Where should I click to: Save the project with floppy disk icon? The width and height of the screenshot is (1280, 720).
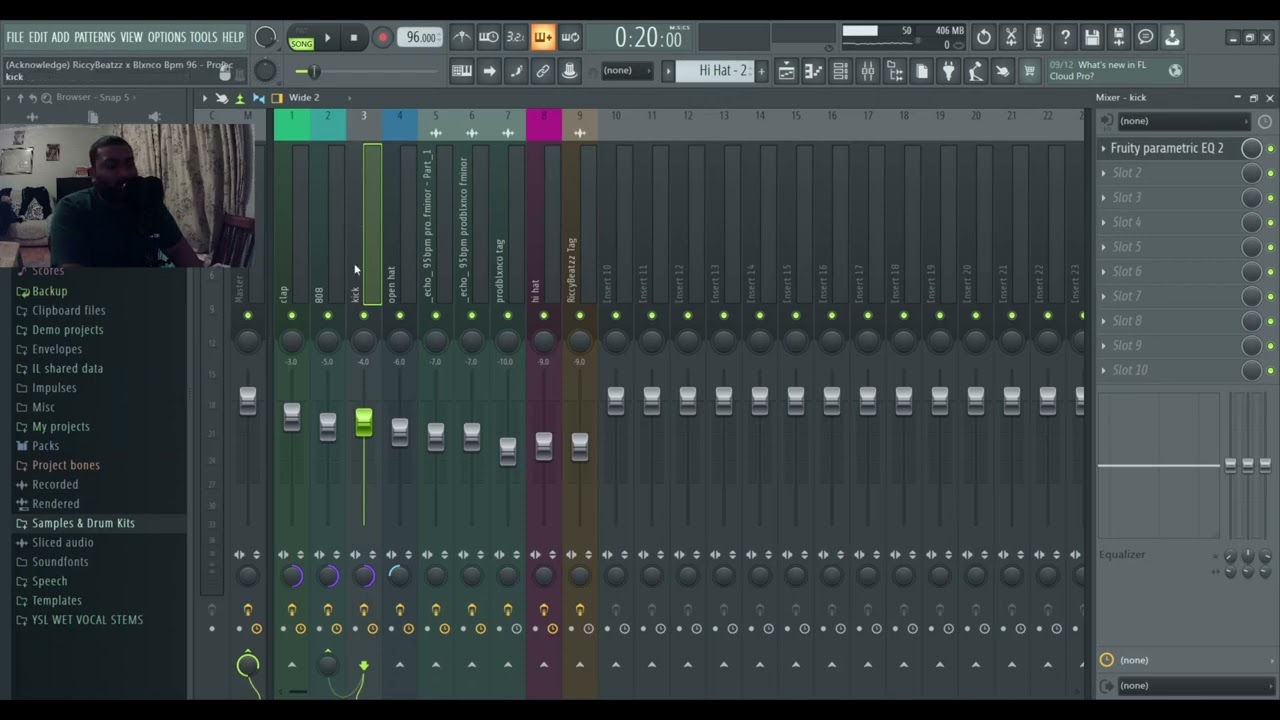pyautogui.click(x=1092, y=37)
